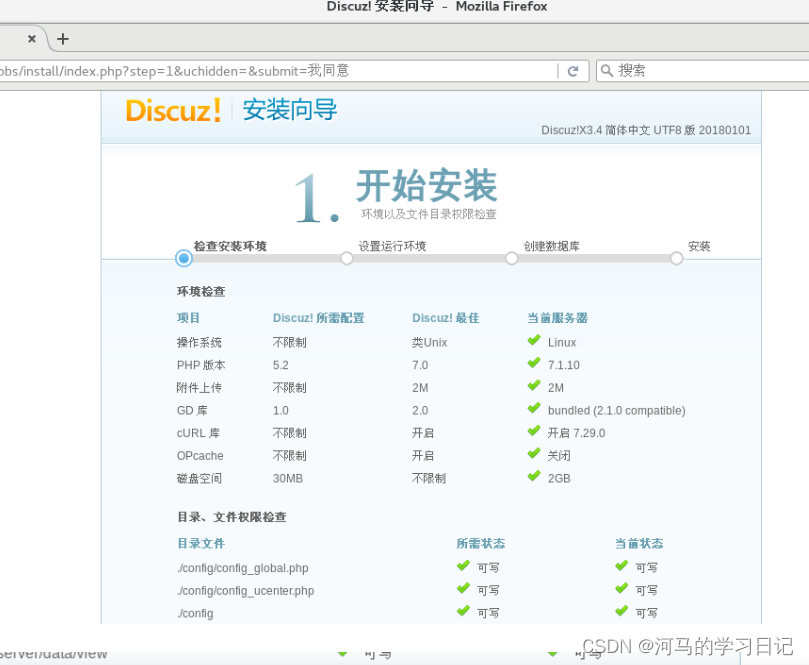Click ./config directory entry

pyautogui.click(x=195, y=613)
